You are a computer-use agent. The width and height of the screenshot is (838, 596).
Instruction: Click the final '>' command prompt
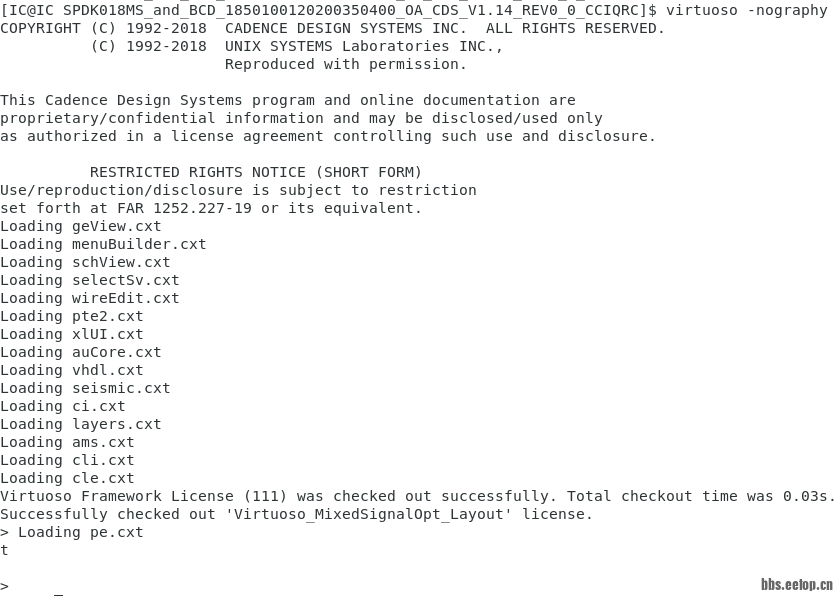pos(4,586)
